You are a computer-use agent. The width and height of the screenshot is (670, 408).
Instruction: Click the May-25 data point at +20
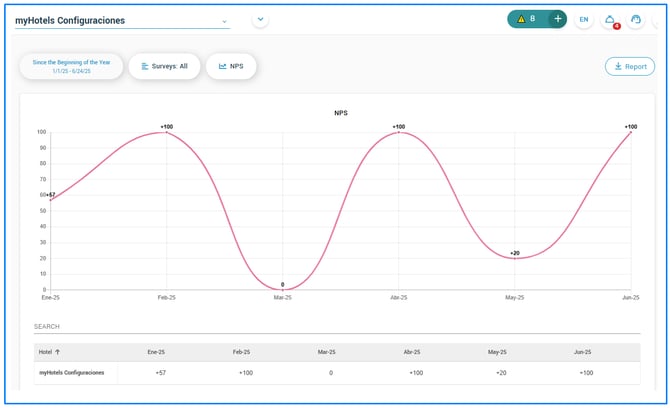click(514, 258)
